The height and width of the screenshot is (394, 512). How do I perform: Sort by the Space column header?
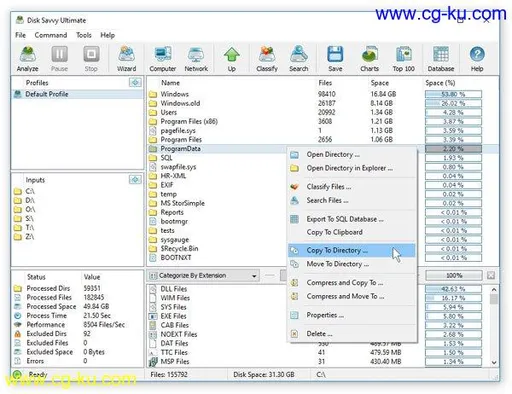380,83
